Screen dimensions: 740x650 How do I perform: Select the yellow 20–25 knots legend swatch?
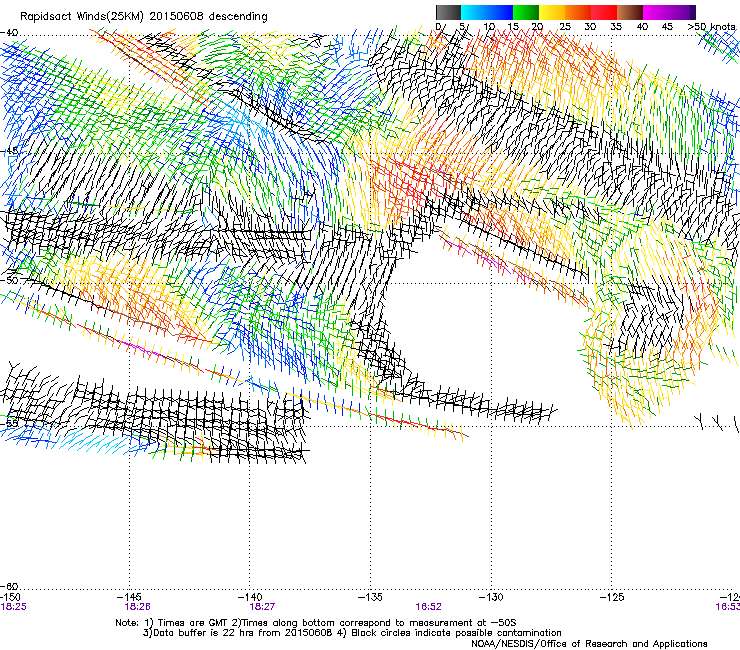click(x=552, y=12)
